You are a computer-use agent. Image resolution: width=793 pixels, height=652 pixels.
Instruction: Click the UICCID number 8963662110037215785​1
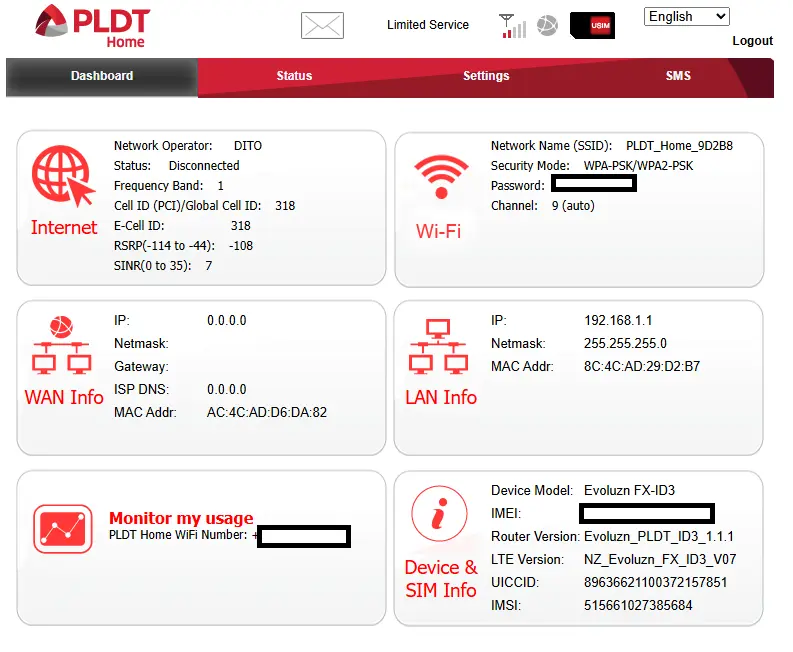pos(655,583)
